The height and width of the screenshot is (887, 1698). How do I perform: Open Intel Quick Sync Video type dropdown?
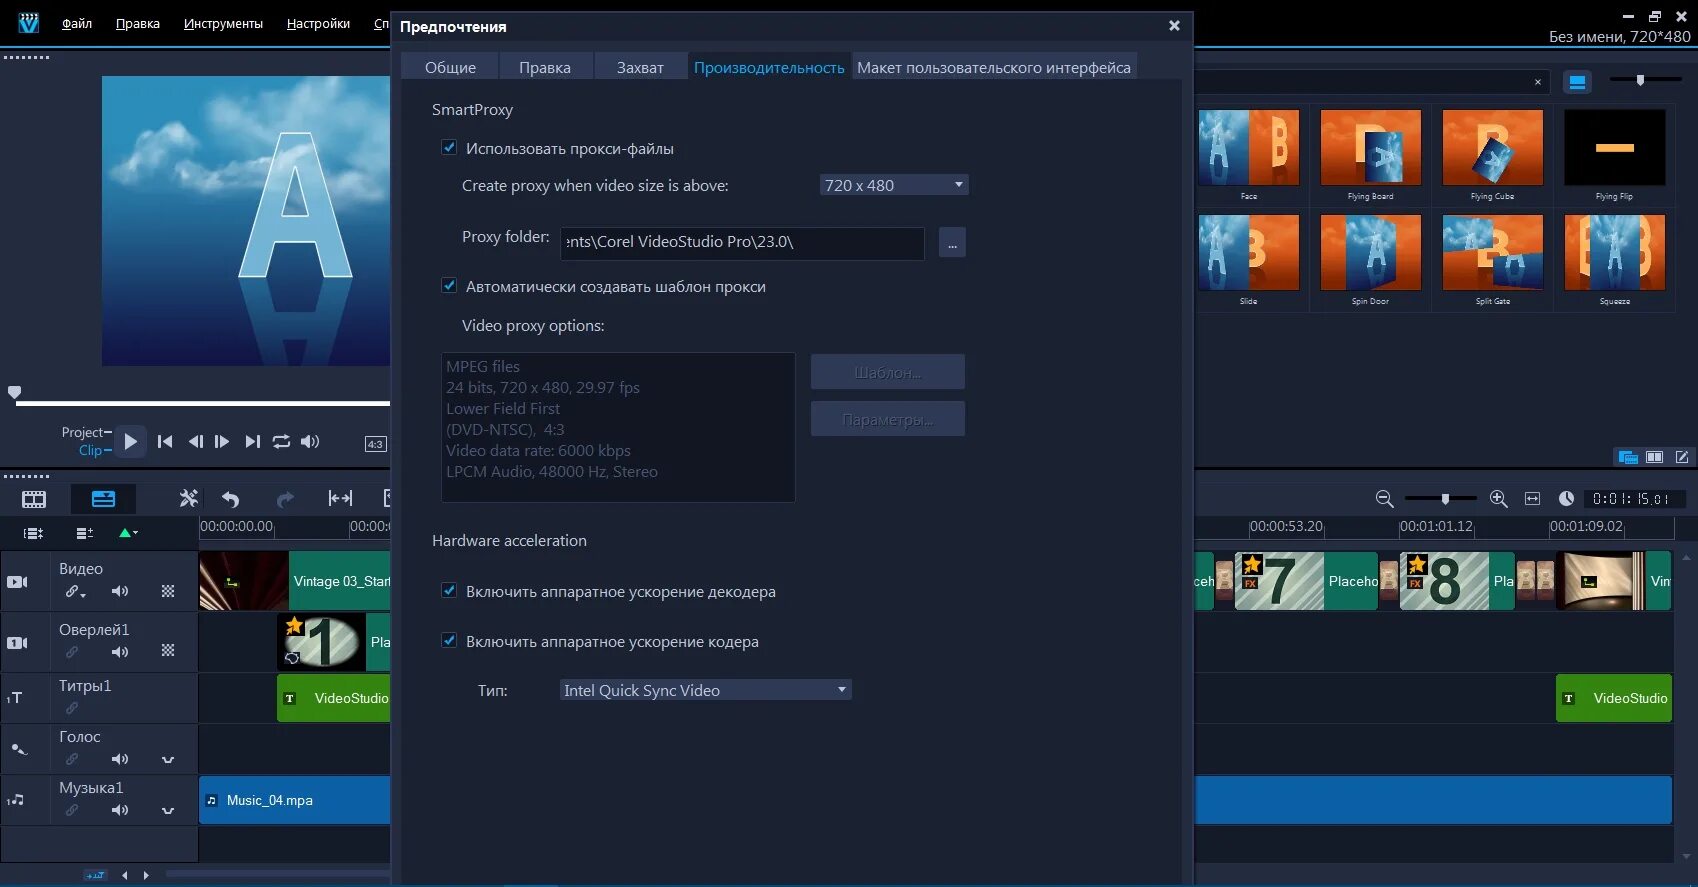705,690
